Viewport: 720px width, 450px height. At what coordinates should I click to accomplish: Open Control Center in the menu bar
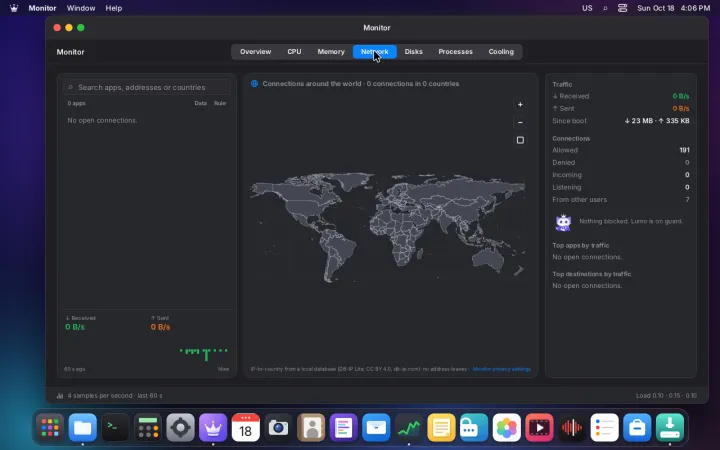point(622,8)
